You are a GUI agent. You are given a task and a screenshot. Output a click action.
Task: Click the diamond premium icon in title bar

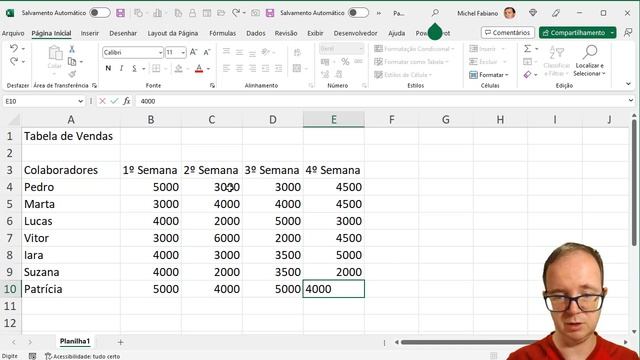point(533,13)
